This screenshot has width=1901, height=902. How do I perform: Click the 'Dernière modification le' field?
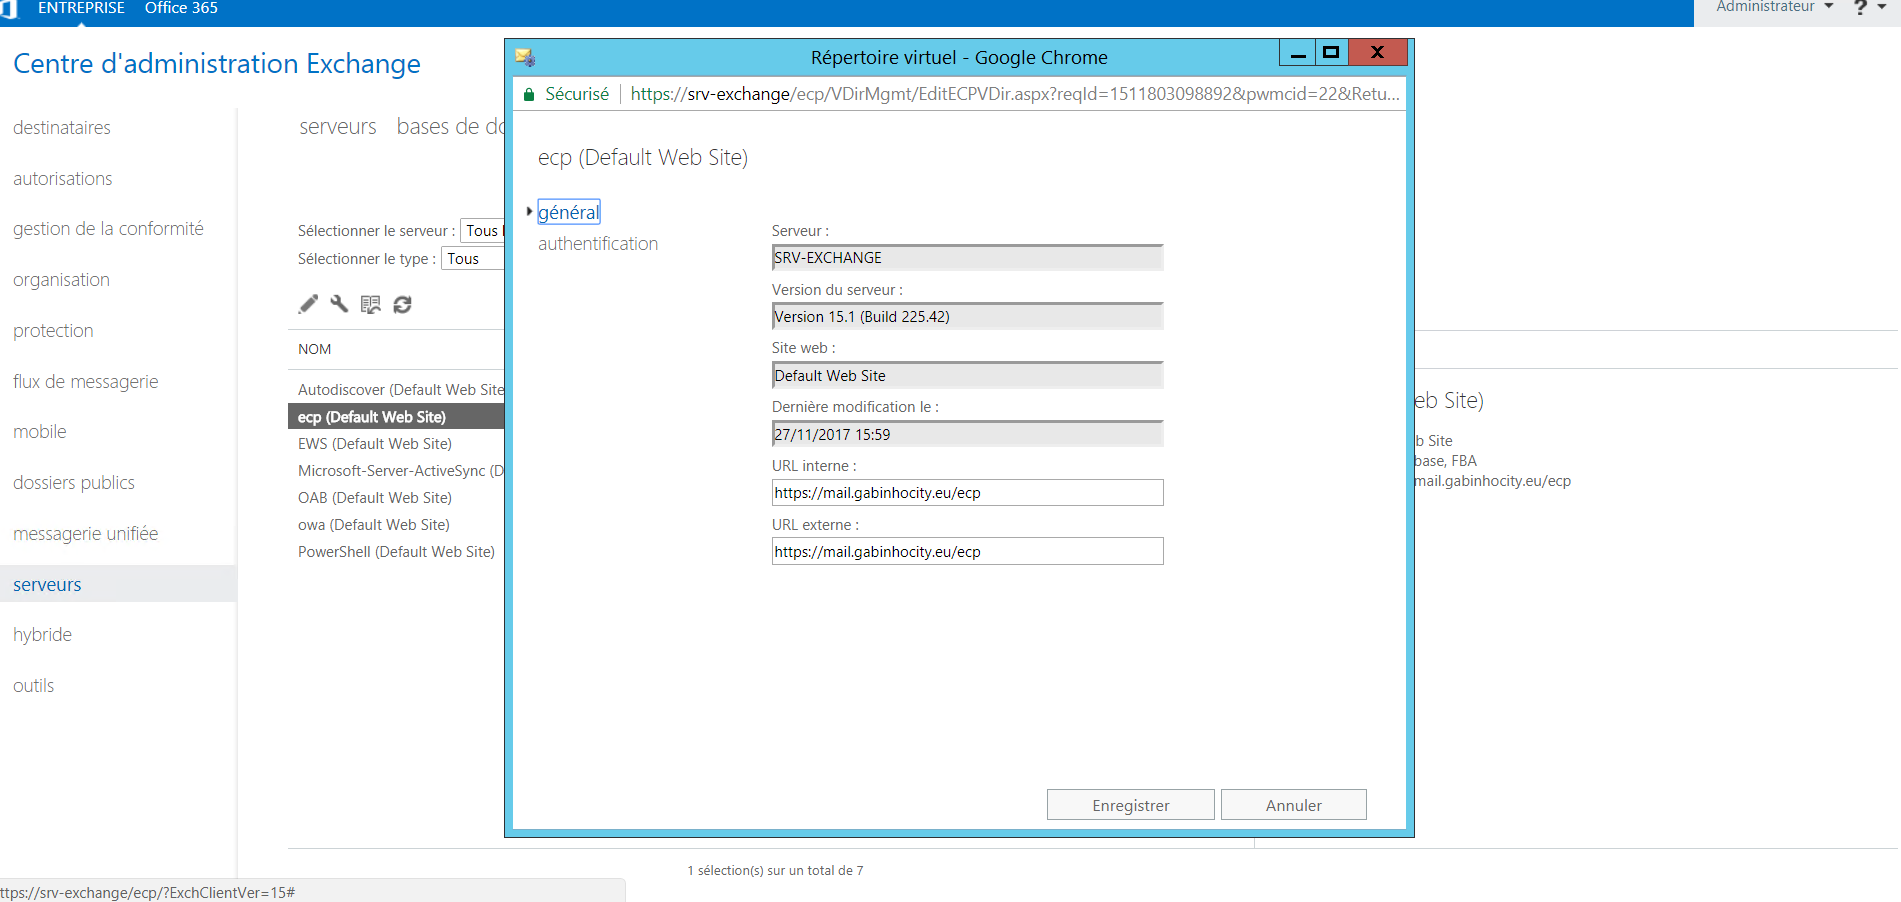[x=968, y=435]
